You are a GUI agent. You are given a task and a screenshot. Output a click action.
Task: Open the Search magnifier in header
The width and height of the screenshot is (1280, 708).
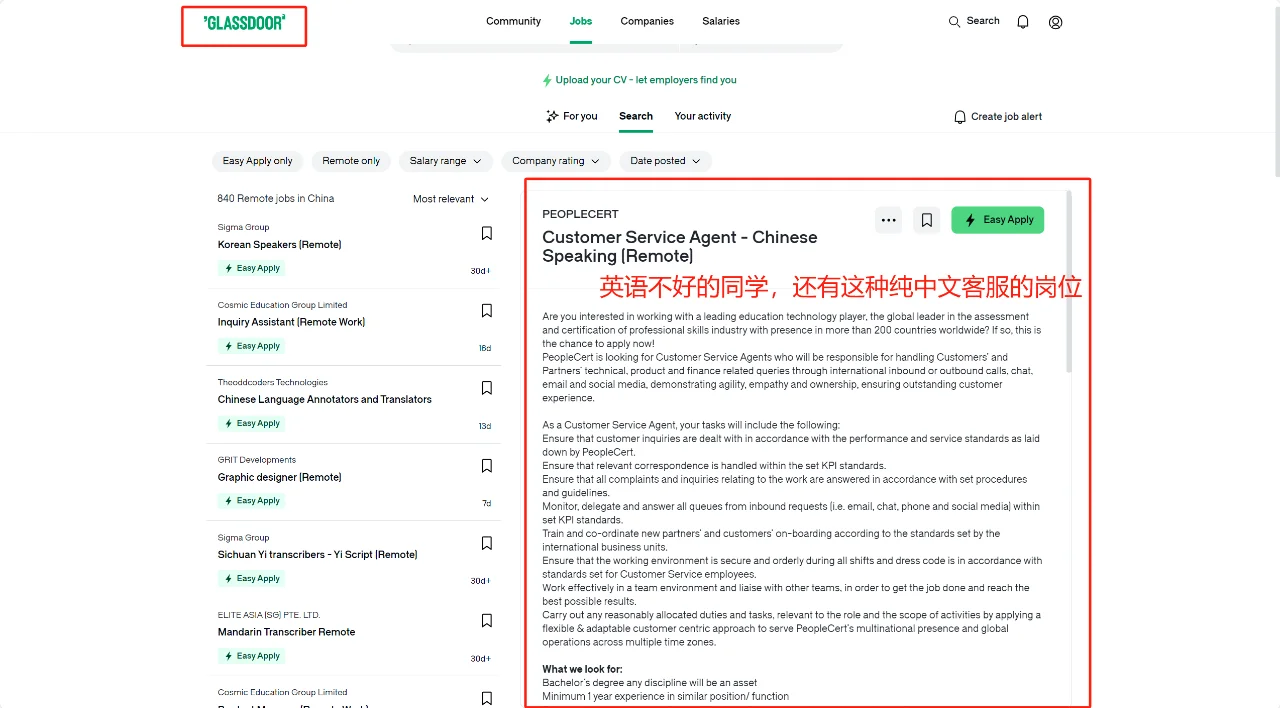973,21
